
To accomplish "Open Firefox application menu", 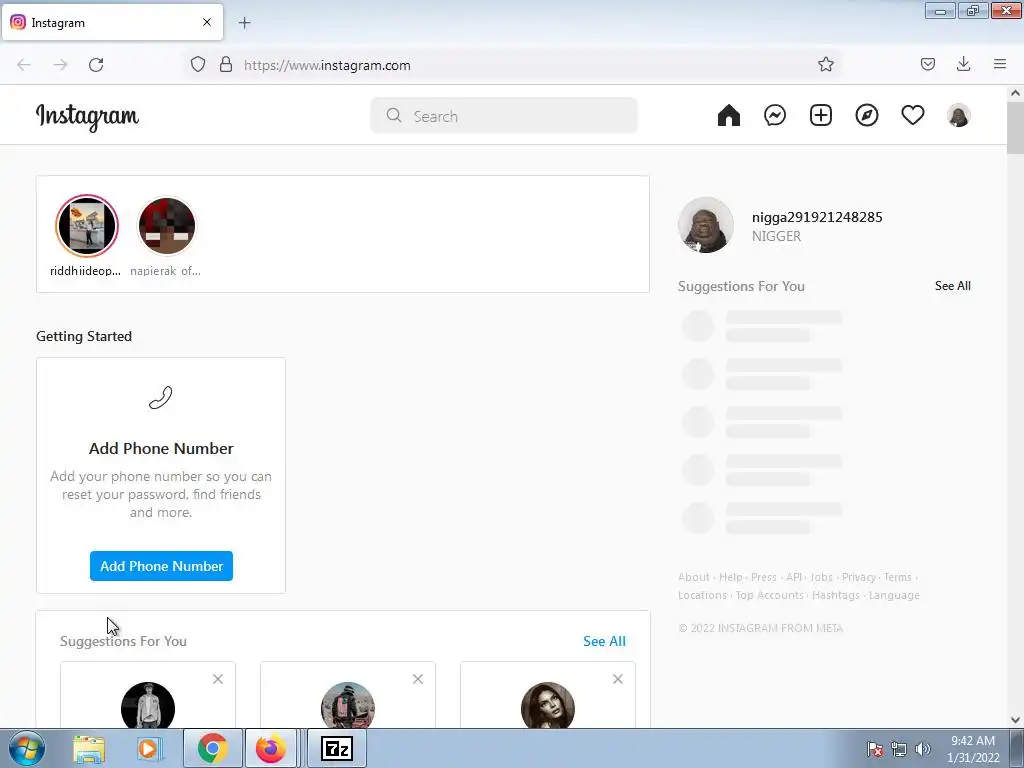I will coord(1000,64).
